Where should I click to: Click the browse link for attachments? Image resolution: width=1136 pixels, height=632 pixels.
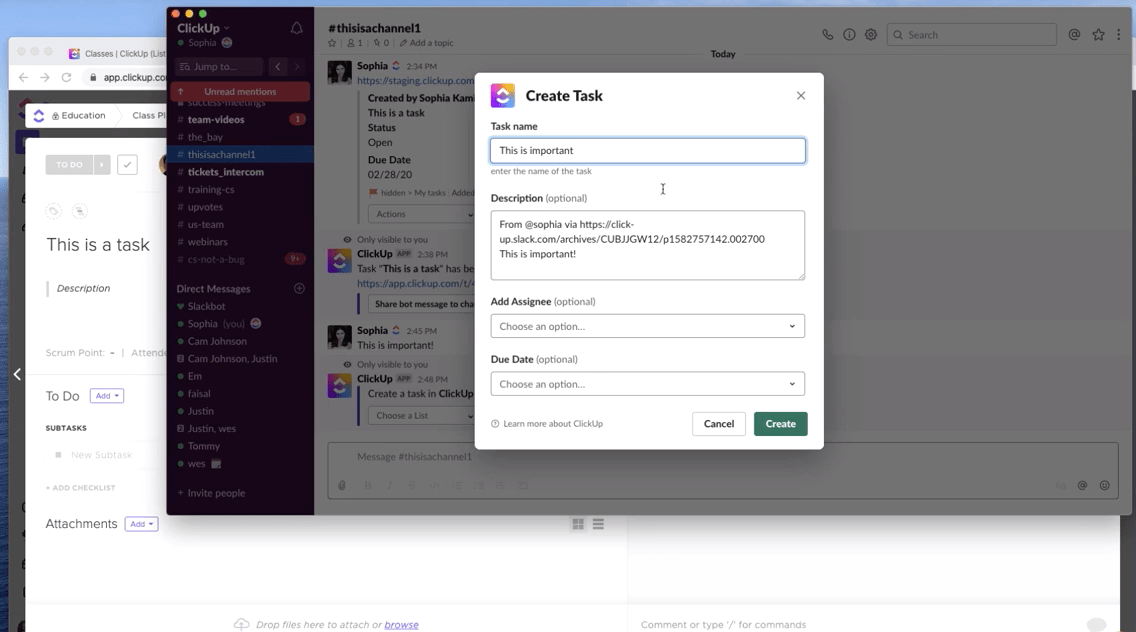(x=401, y=625)
